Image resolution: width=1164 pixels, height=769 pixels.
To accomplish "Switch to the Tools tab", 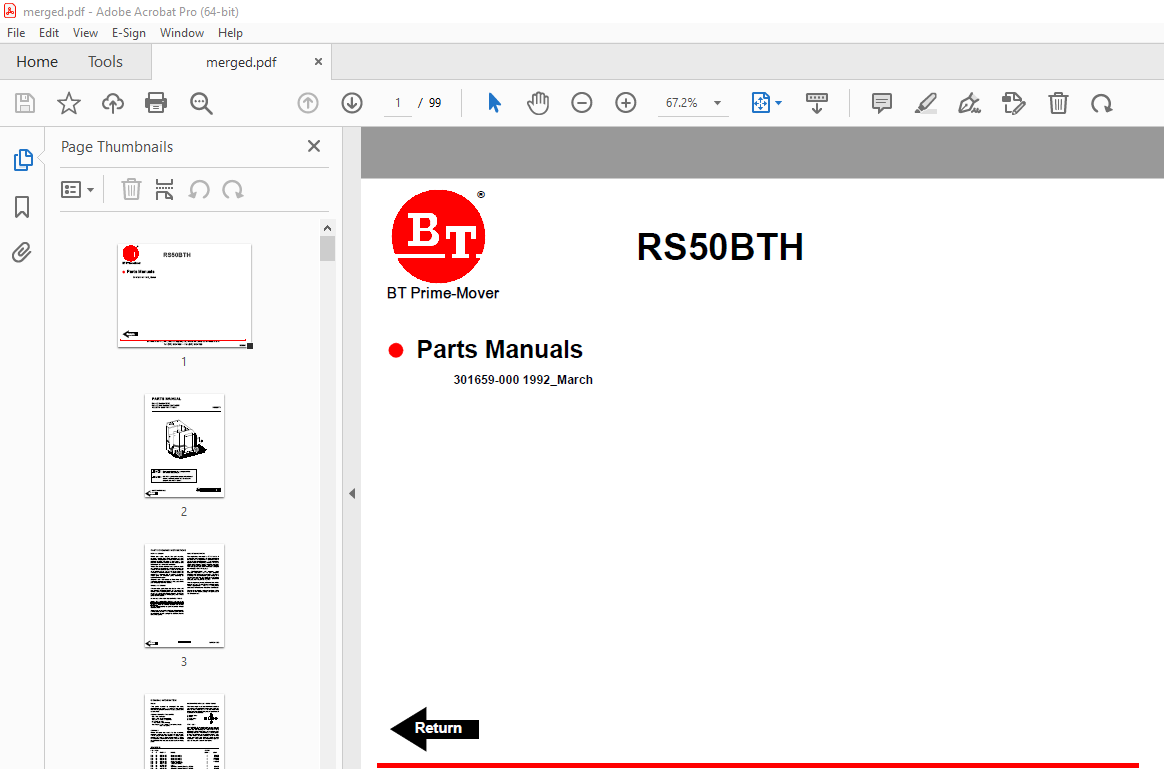I will coord(105,62).
